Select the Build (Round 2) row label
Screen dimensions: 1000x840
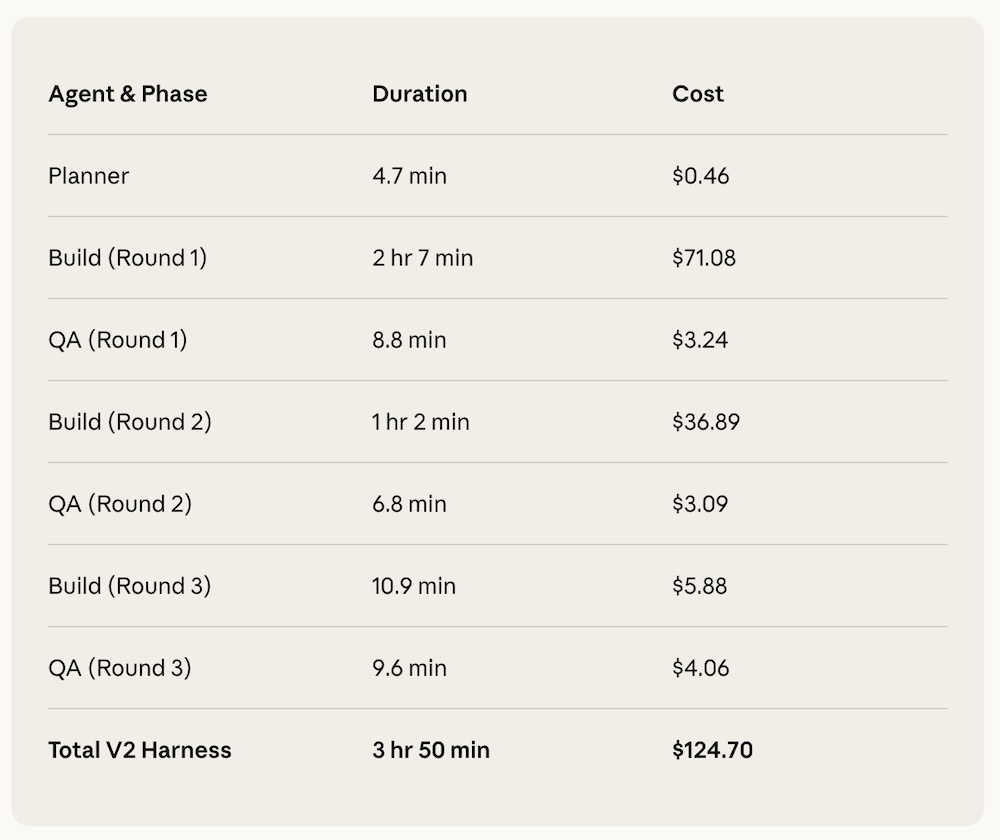pyautogui.click(x=130, y=422)
